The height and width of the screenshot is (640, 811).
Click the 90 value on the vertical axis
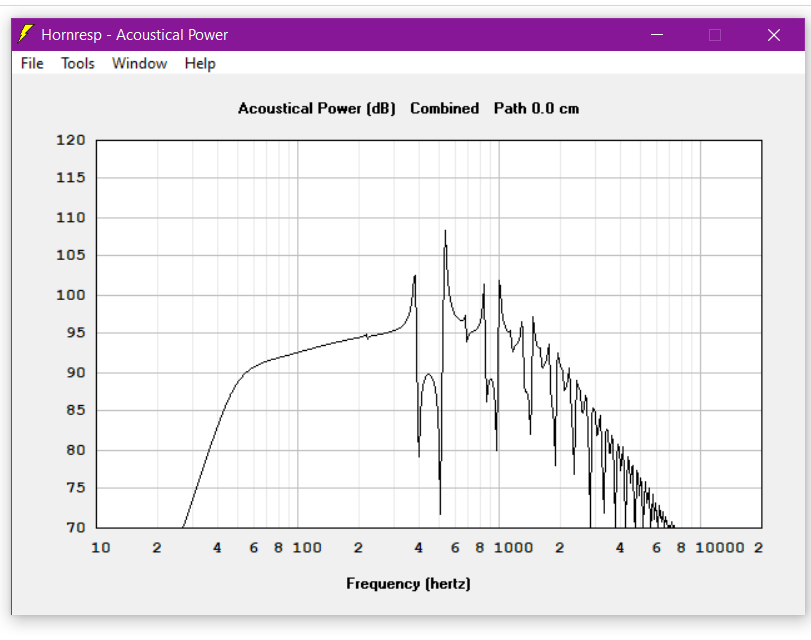click(76, 373)
